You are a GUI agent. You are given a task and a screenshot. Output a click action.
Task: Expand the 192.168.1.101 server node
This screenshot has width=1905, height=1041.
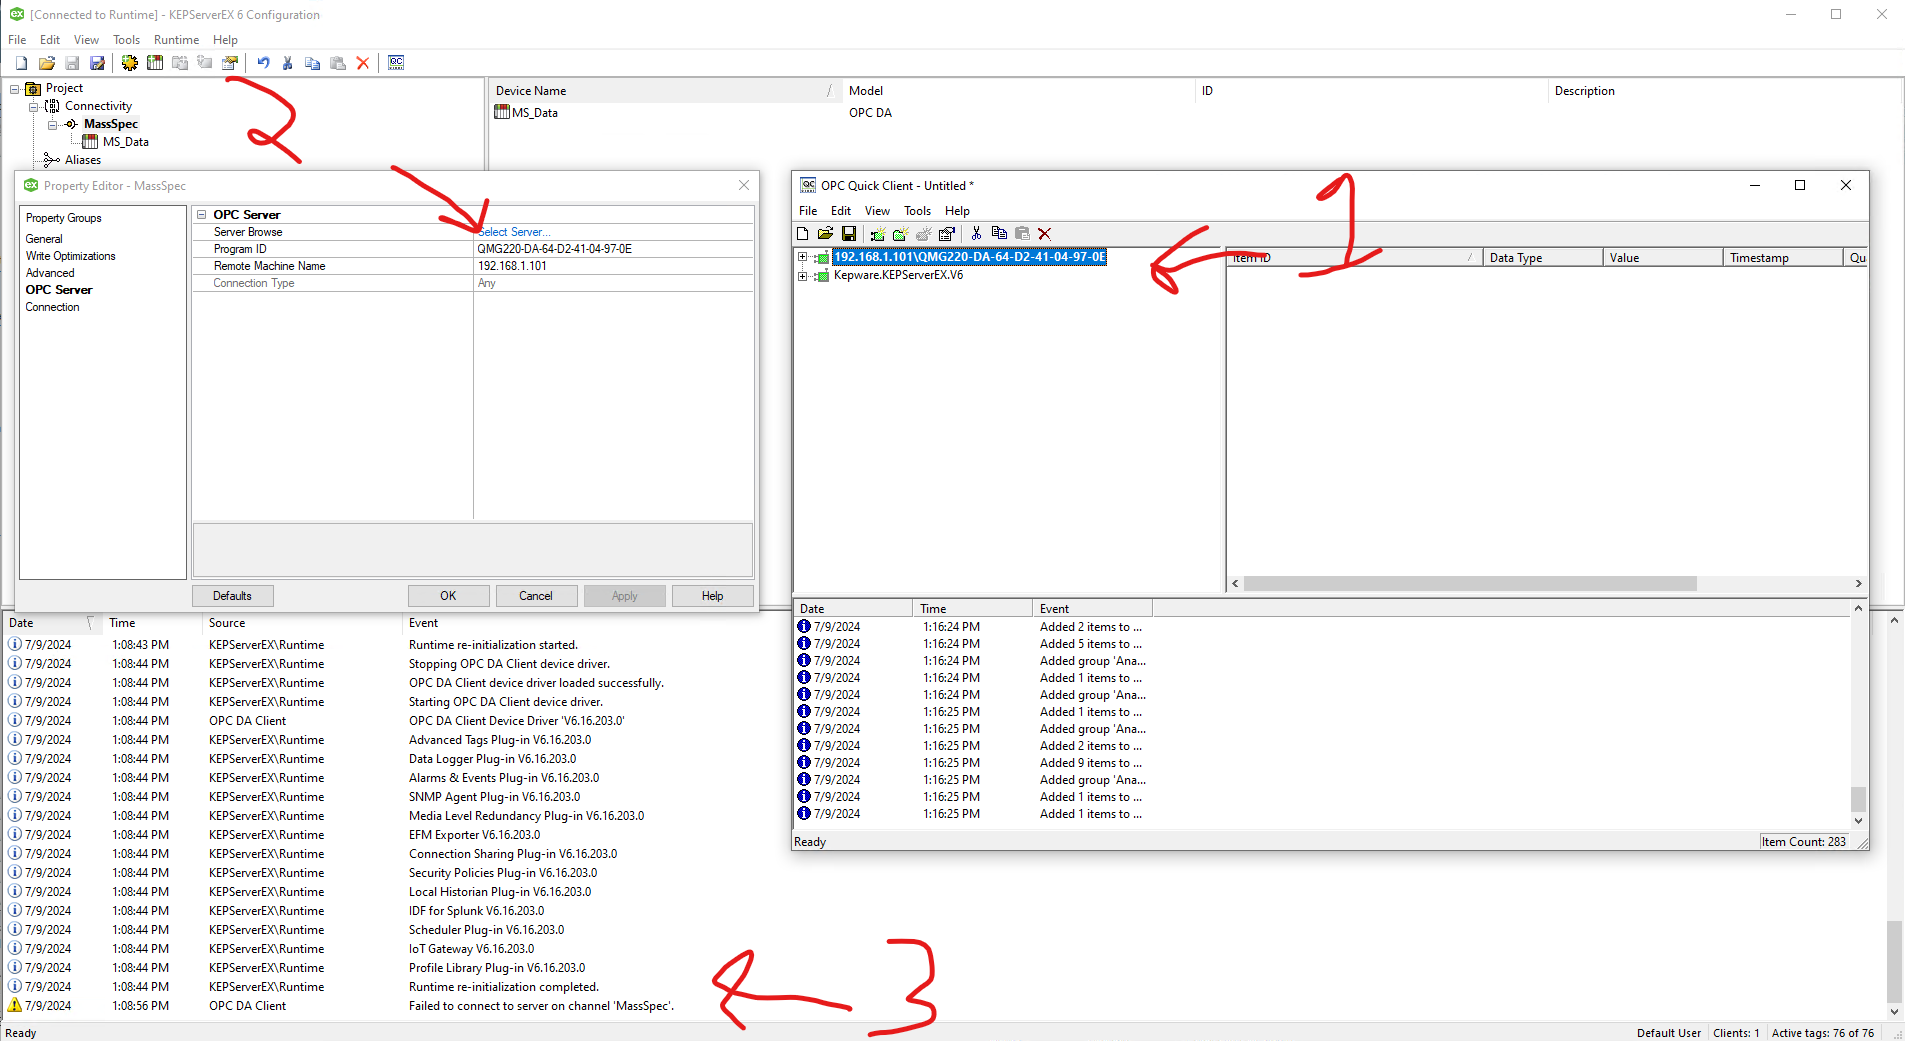click(804, 257)
